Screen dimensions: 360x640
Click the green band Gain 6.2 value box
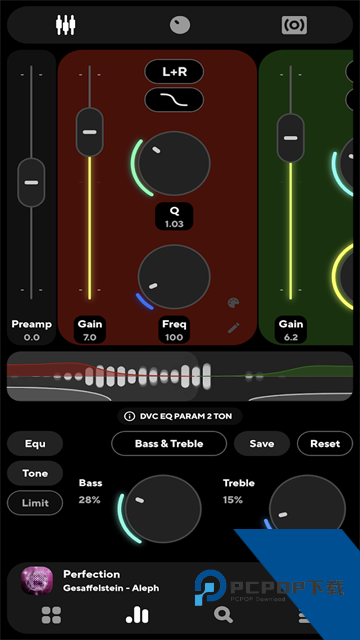[x=291, y=330]
